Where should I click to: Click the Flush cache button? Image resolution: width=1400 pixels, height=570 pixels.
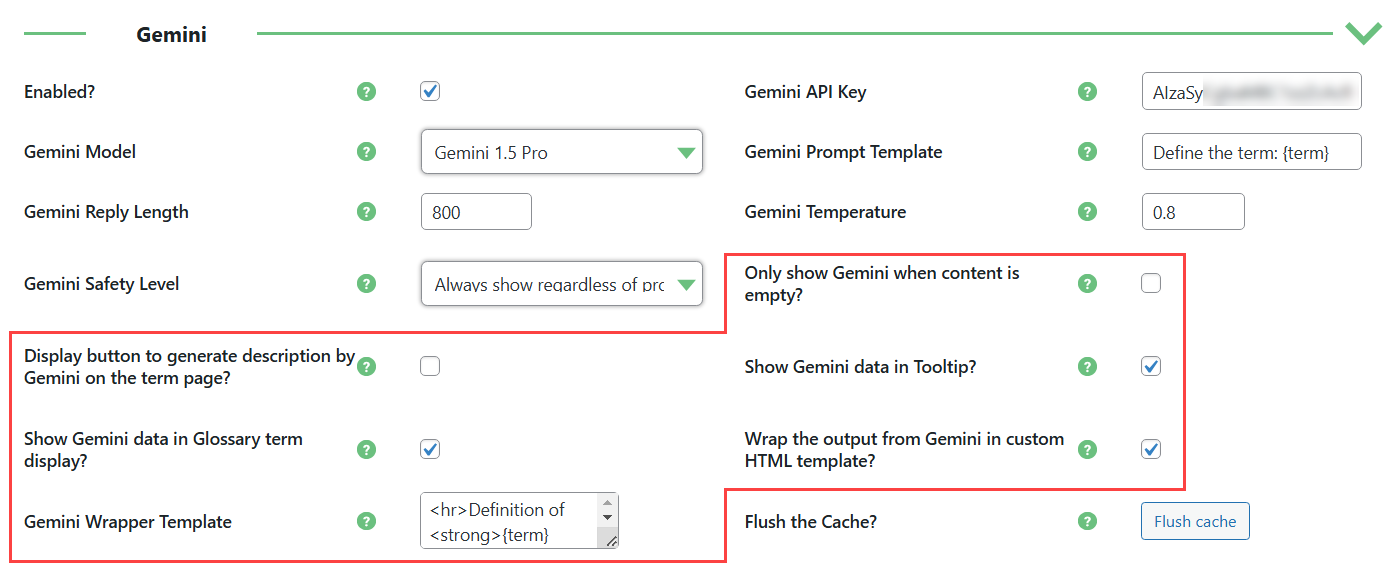(1195, 521)
